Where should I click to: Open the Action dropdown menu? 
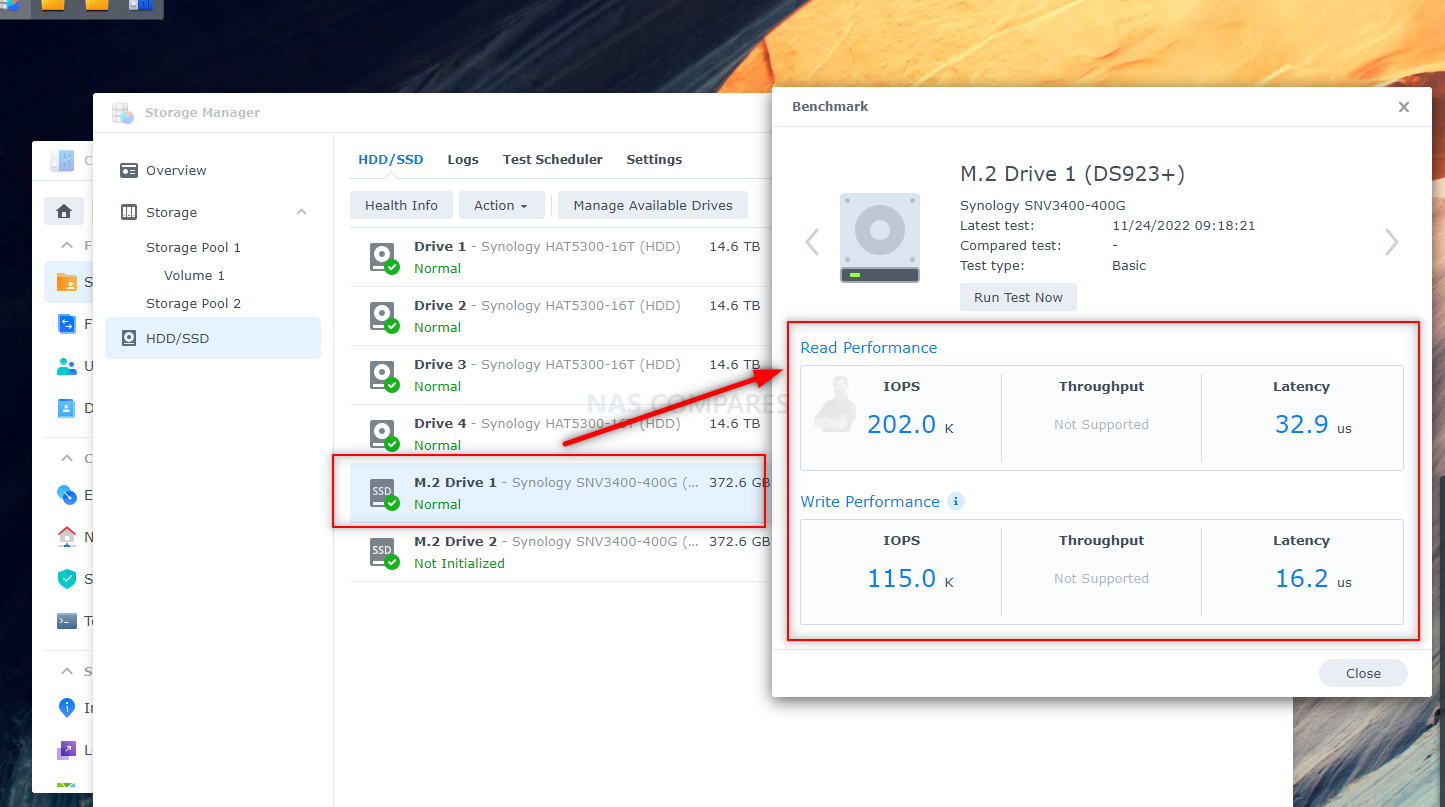[501, 205]
